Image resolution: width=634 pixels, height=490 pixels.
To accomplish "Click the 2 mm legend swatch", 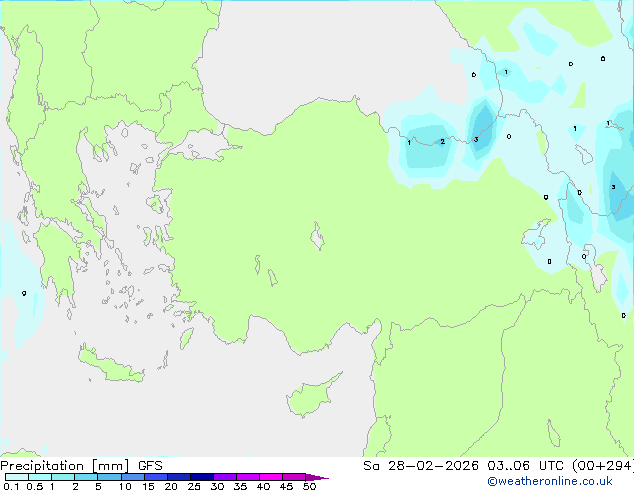I will pyautogui.click(x=86, y=477).
